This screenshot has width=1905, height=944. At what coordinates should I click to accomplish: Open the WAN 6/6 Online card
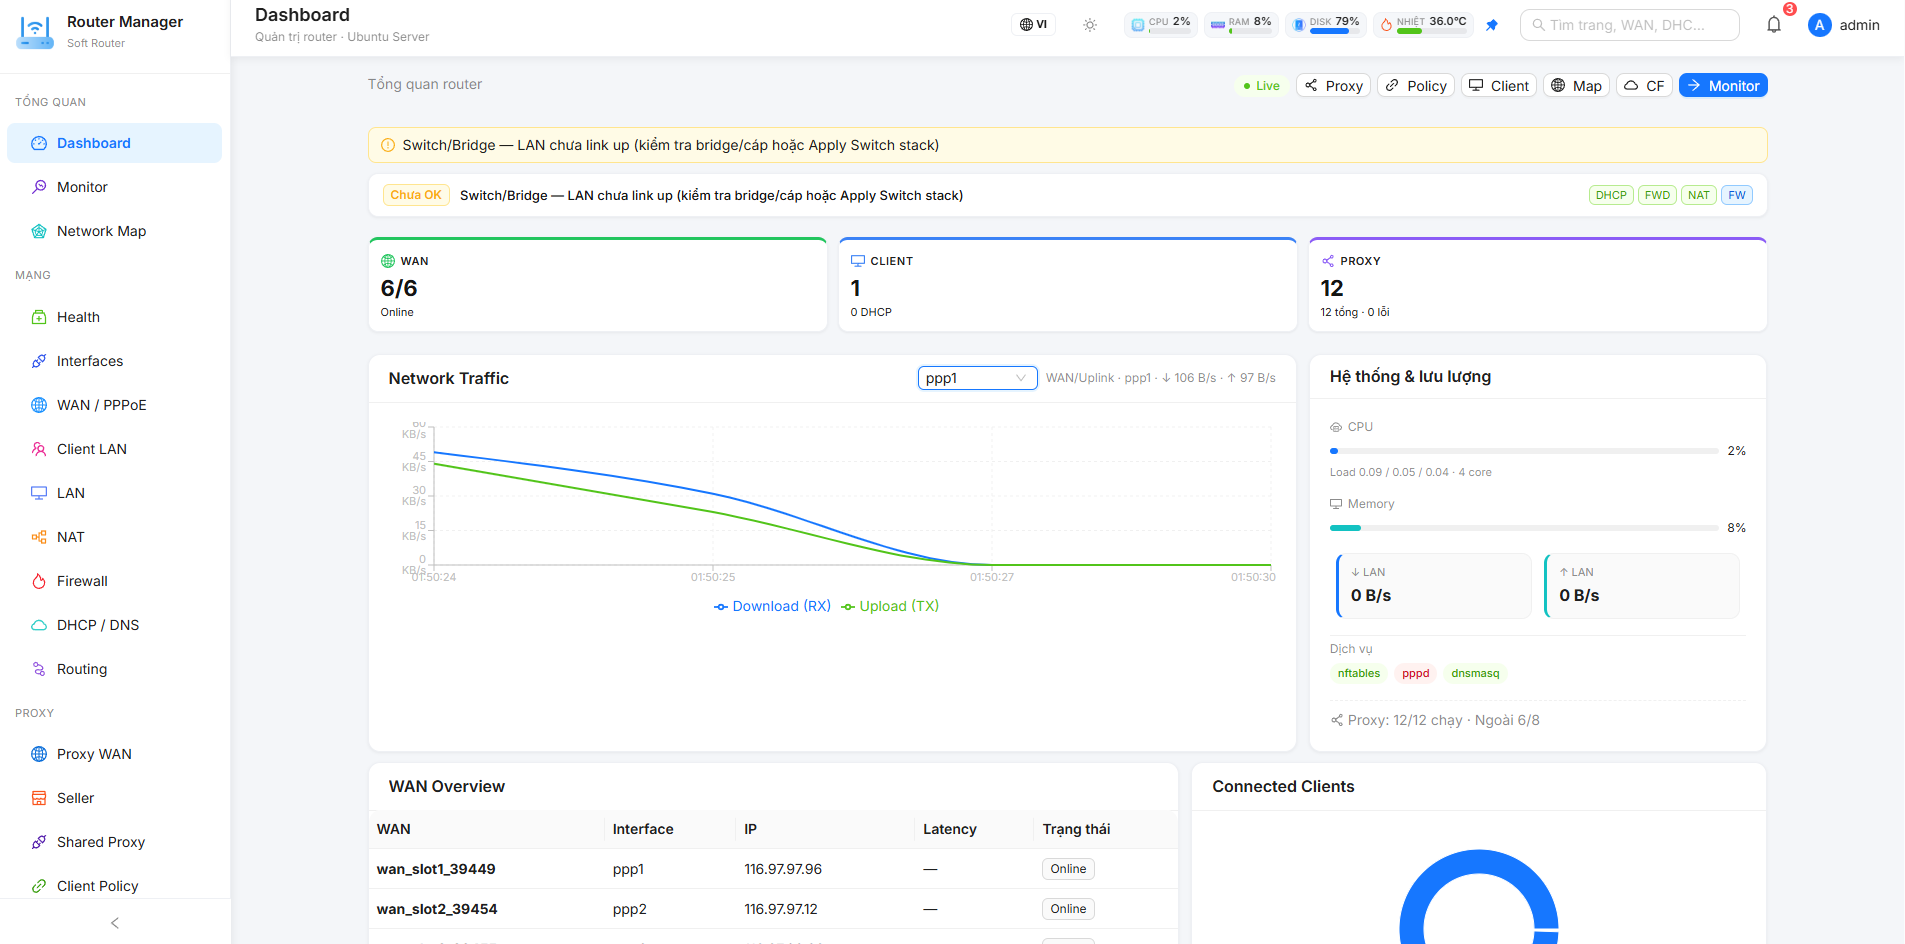(x=598, y=285)
